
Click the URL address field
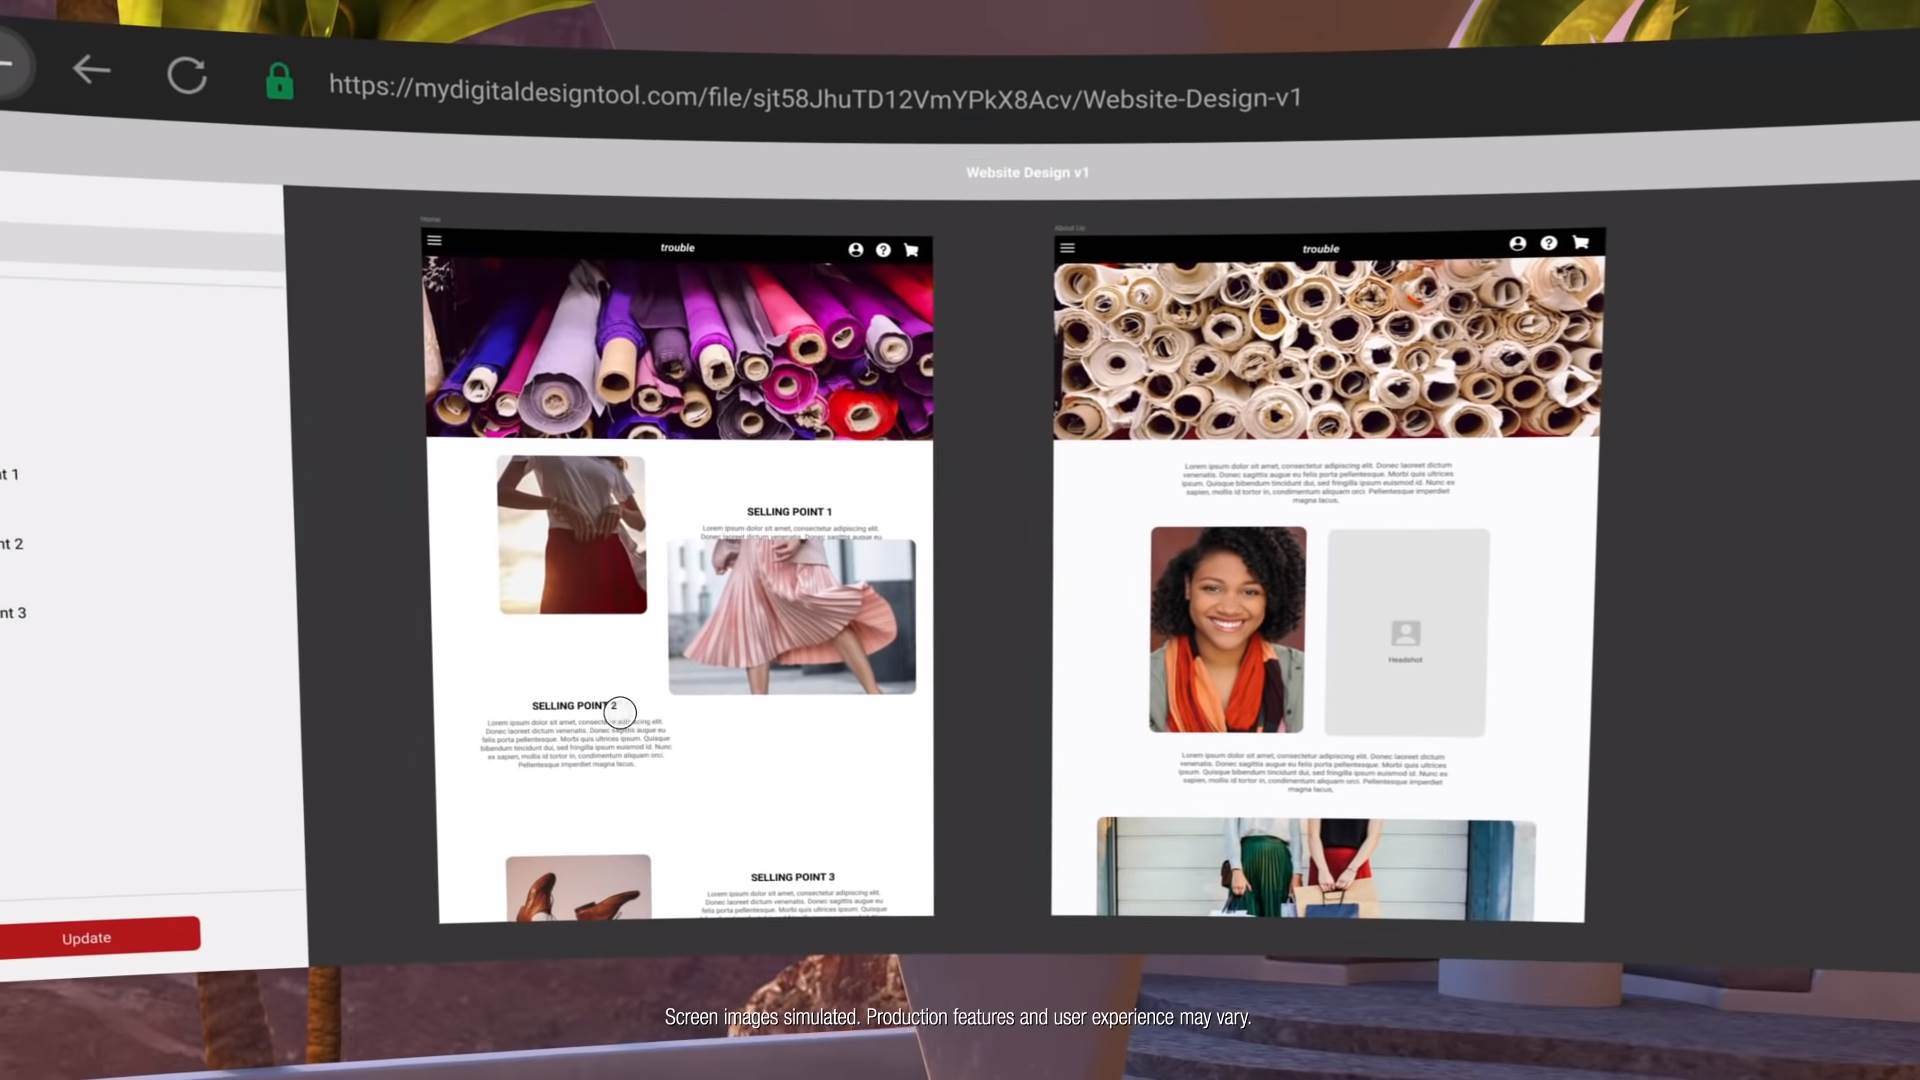coord(815,94)
